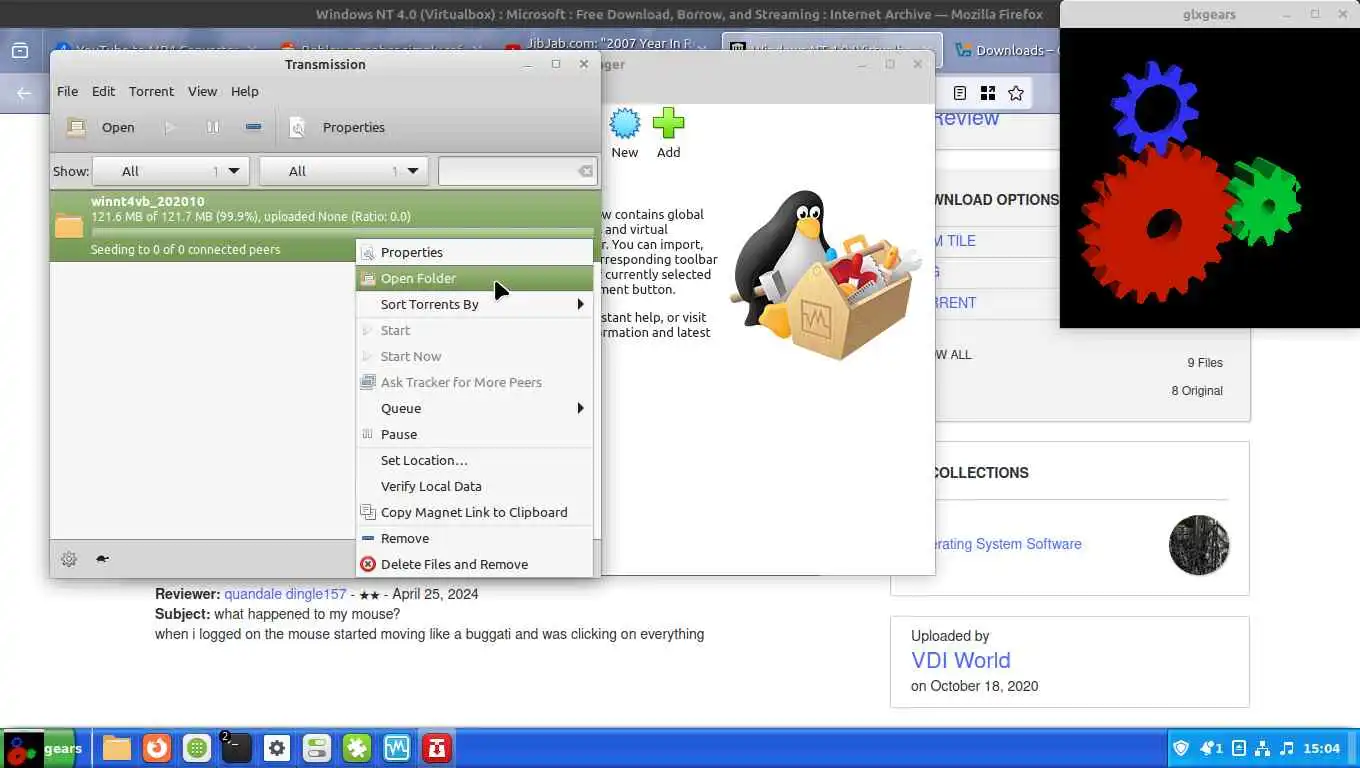Toggle the turtle speed-limit mode

[x=102, y=559]
